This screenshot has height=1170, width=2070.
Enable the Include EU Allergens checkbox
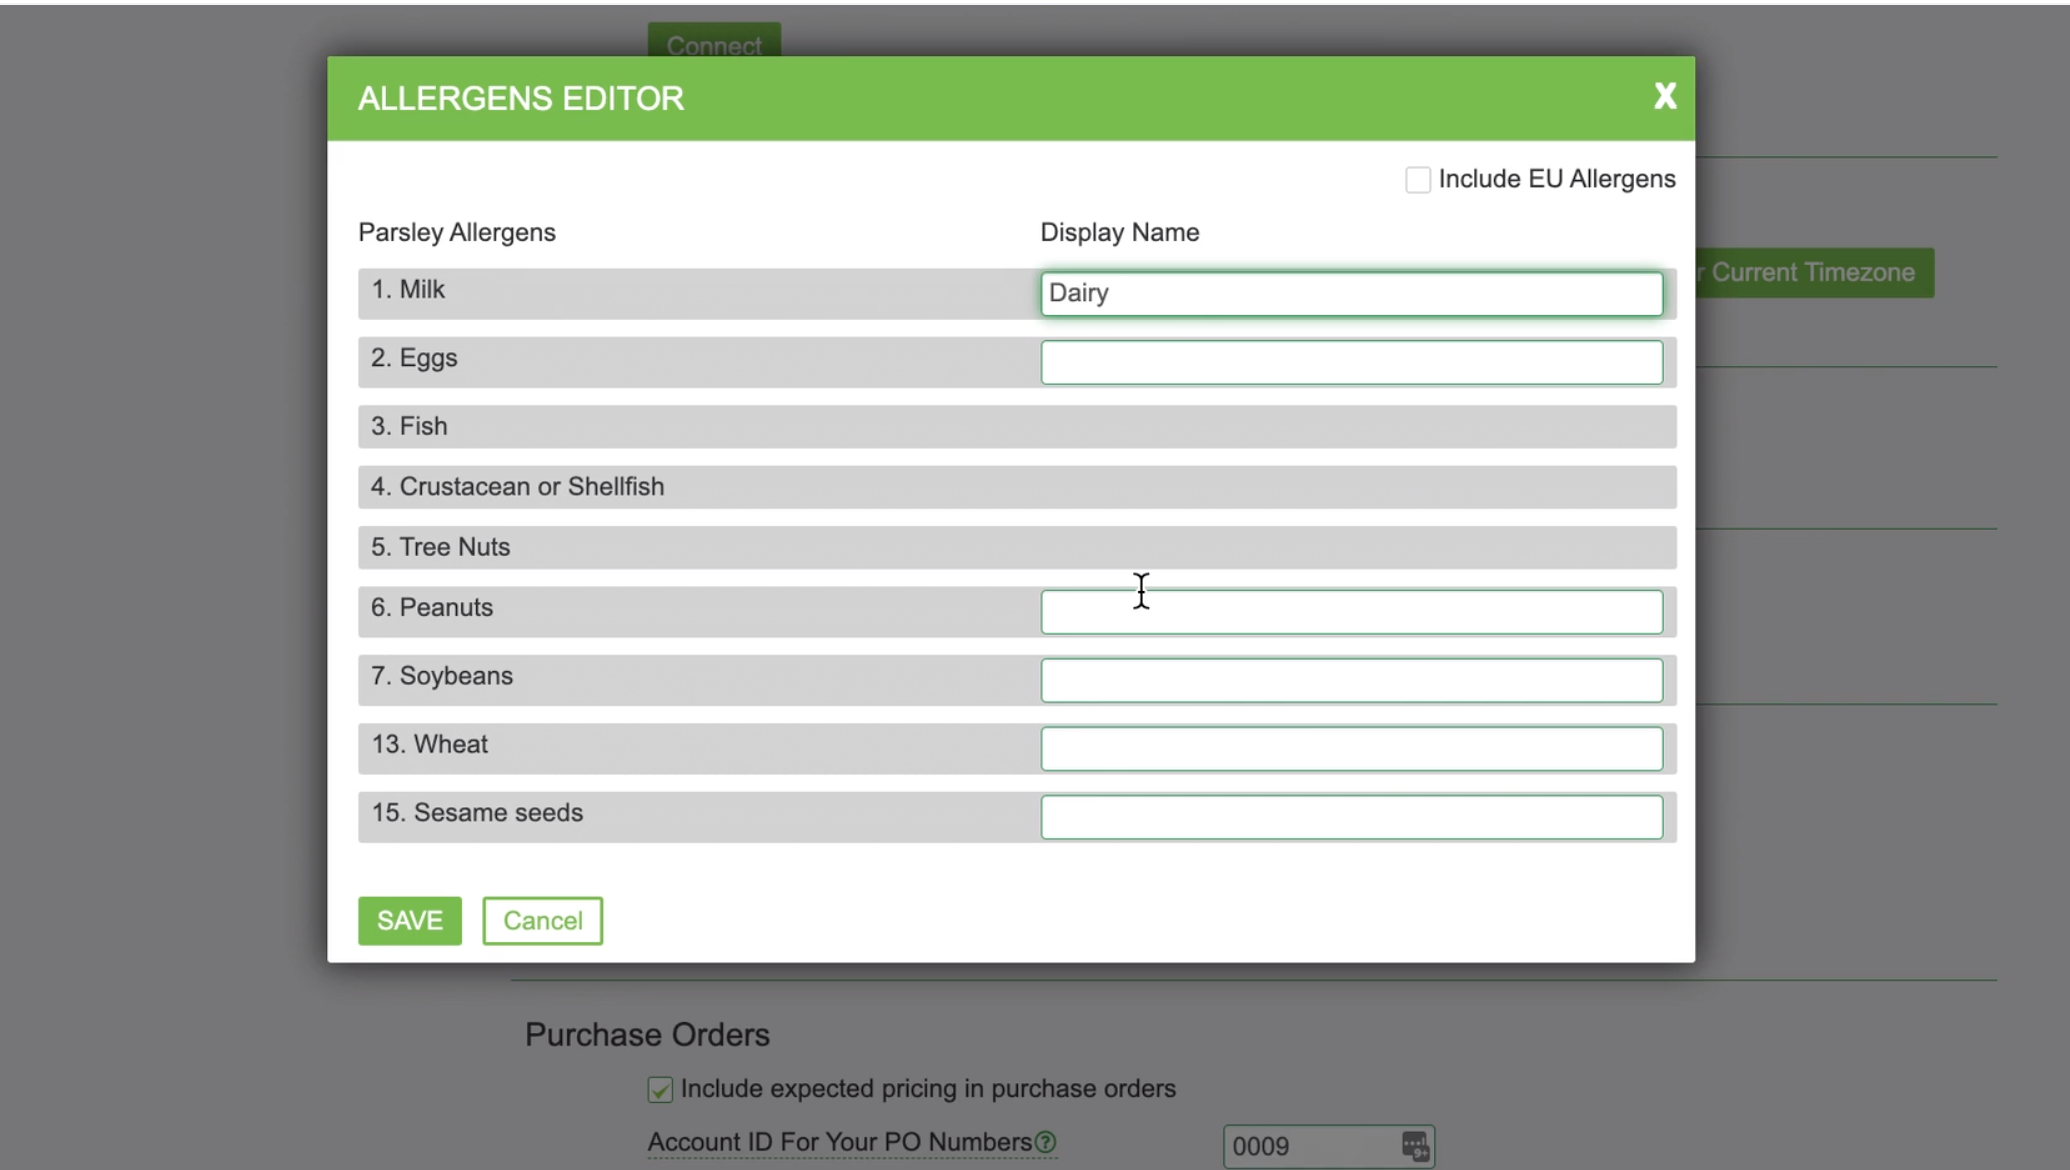(1417, 180)
